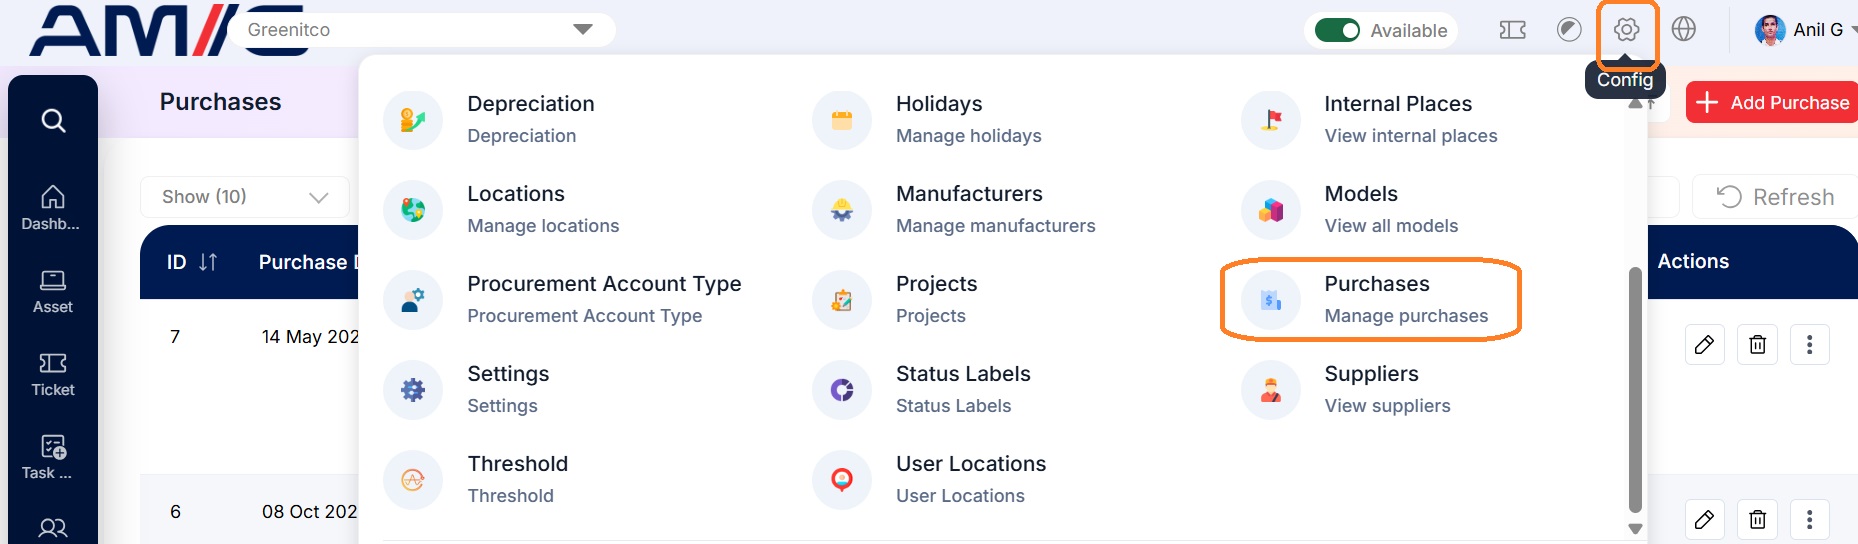Delete purchase row 7 with trash icon

tap(1757, 345)
